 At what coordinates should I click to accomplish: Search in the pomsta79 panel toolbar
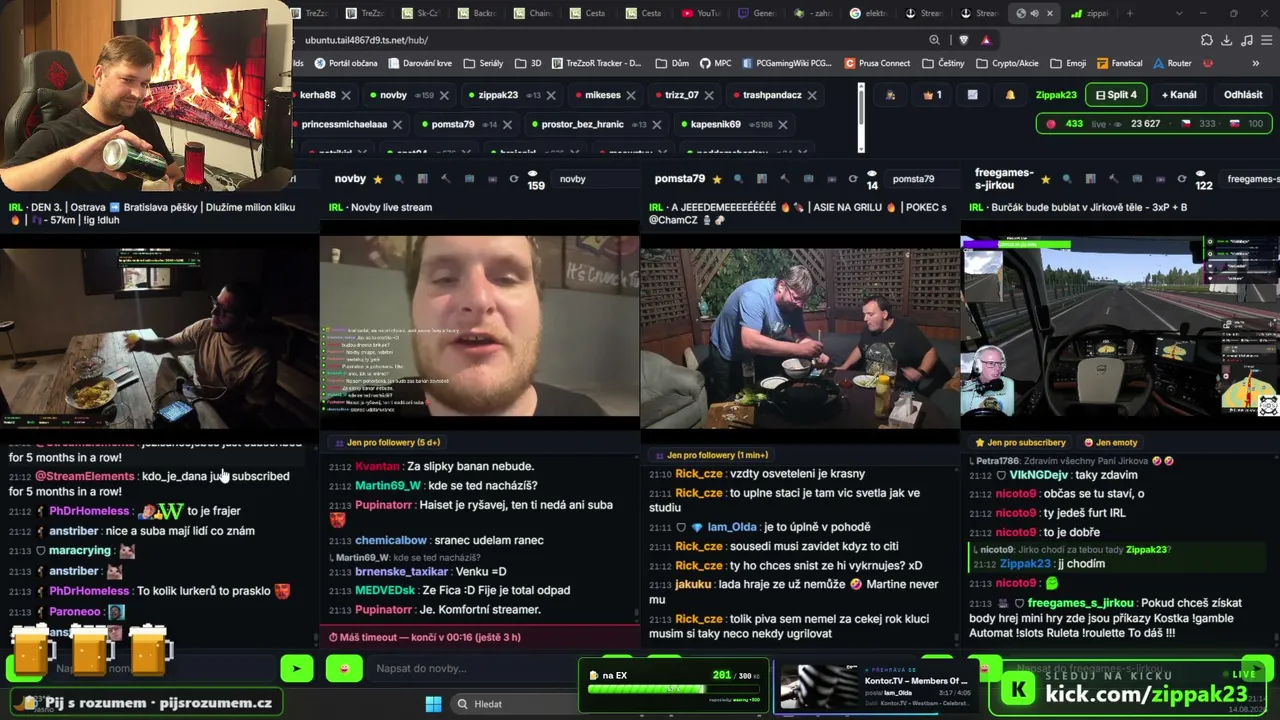click(x=738, y=179)
